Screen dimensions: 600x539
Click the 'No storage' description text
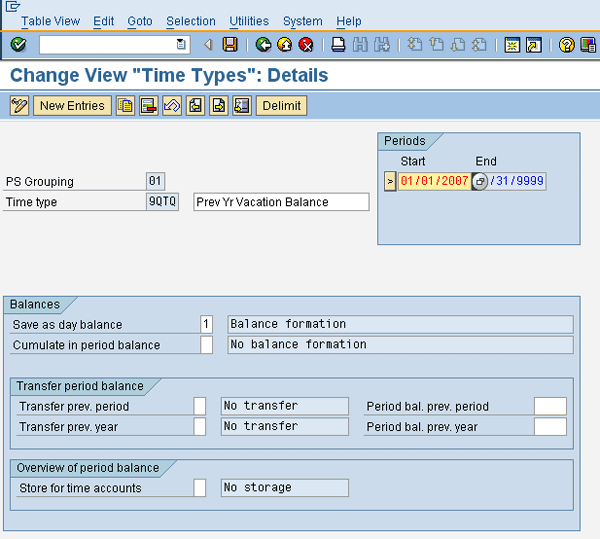click(x=258, y=487)
